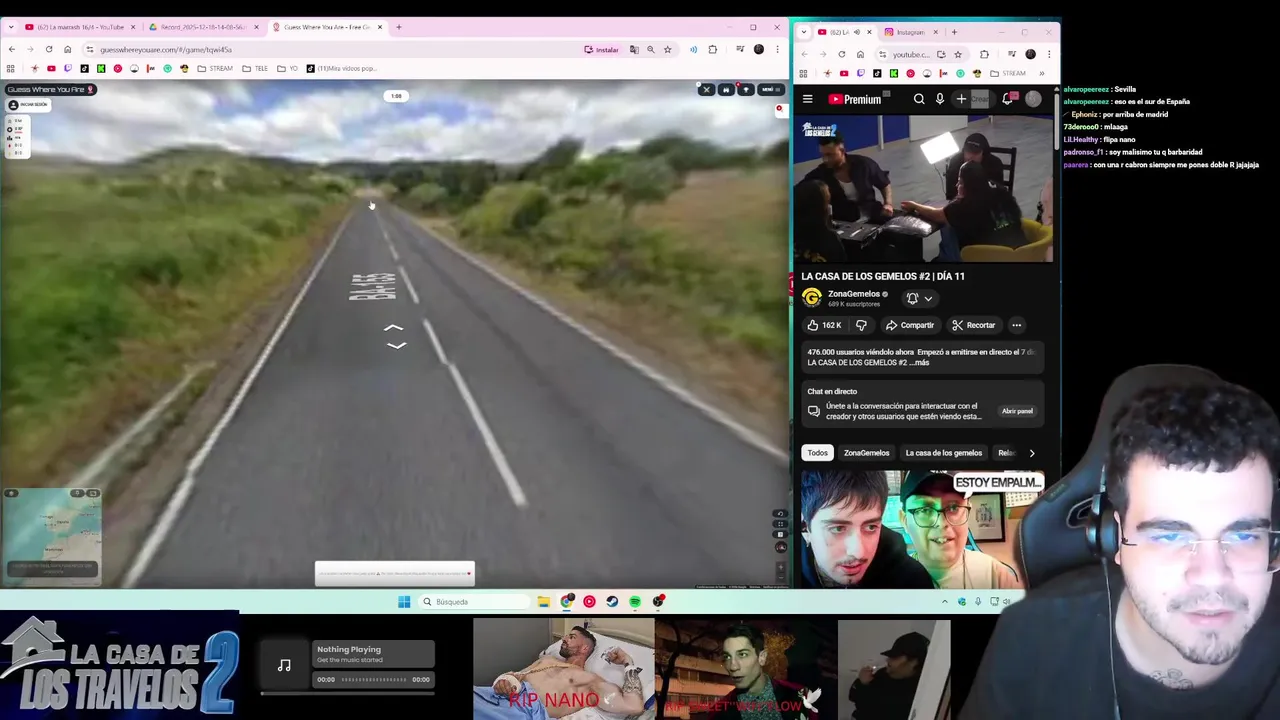Click the YouTube Premium logo
1280x720 pixels.
point(855,99)
